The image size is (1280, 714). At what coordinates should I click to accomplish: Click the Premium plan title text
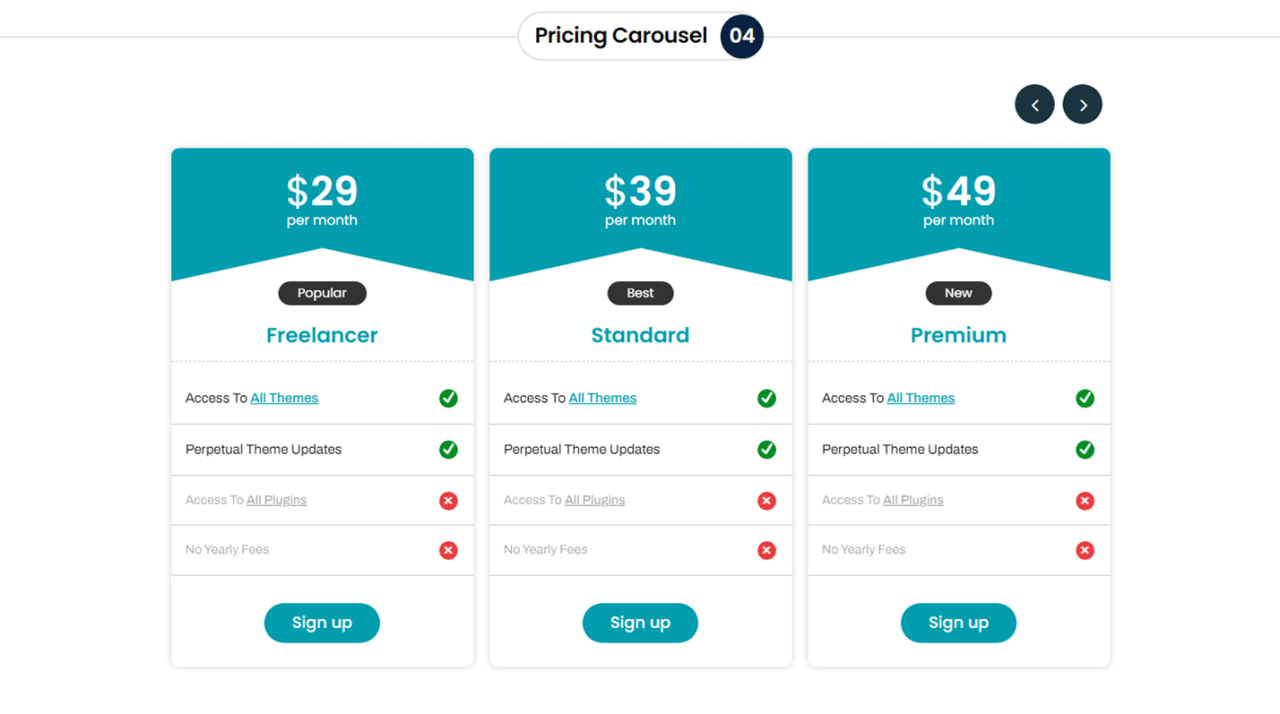coord(958,335)
